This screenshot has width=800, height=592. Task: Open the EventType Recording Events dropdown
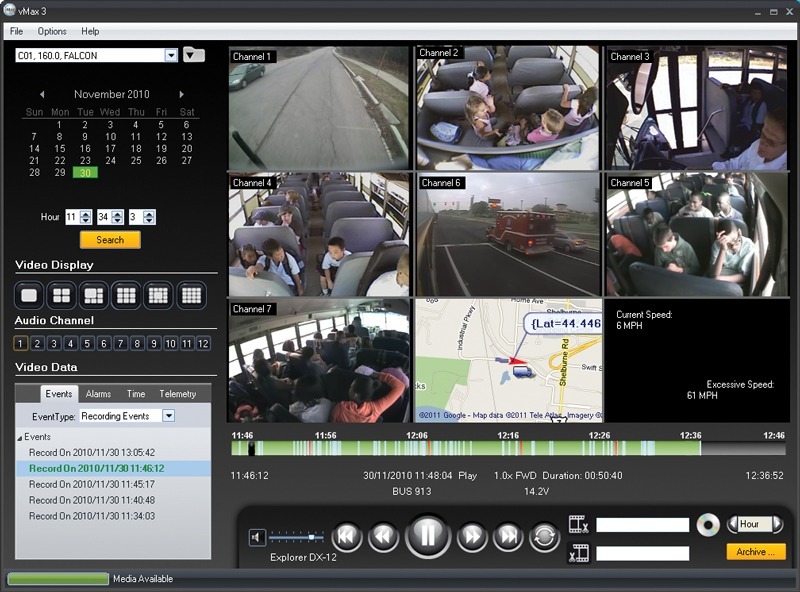(x=169, y=415)
